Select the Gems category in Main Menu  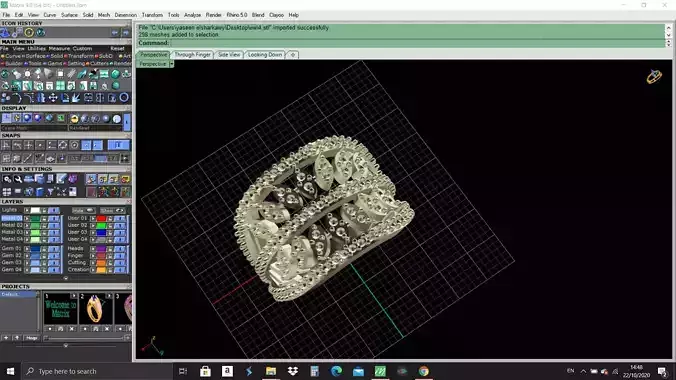pyautogui.click(x=54, y=63)
